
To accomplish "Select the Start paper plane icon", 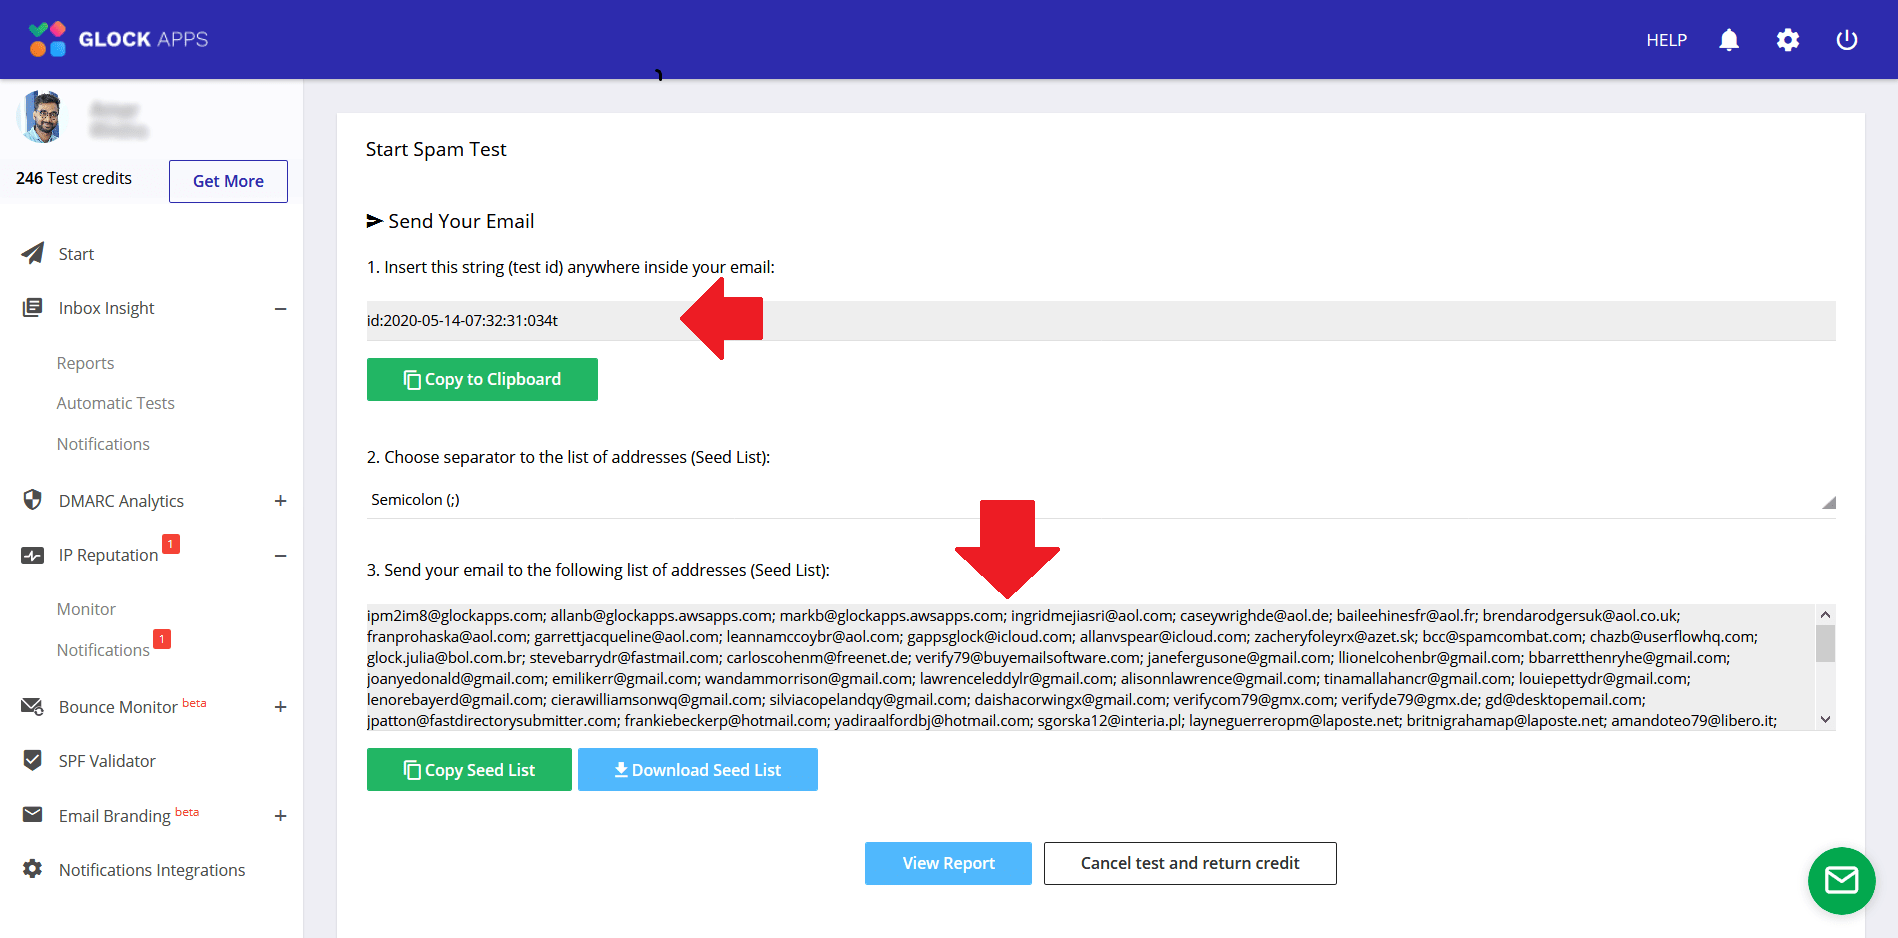I will [x=32, y=253].
